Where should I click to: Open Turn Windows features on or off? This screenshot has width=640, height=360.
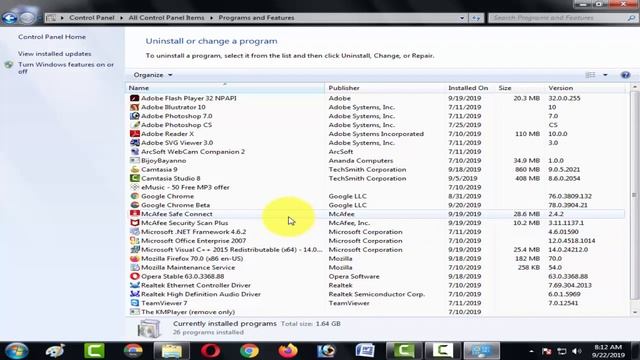tap(66, 68)
